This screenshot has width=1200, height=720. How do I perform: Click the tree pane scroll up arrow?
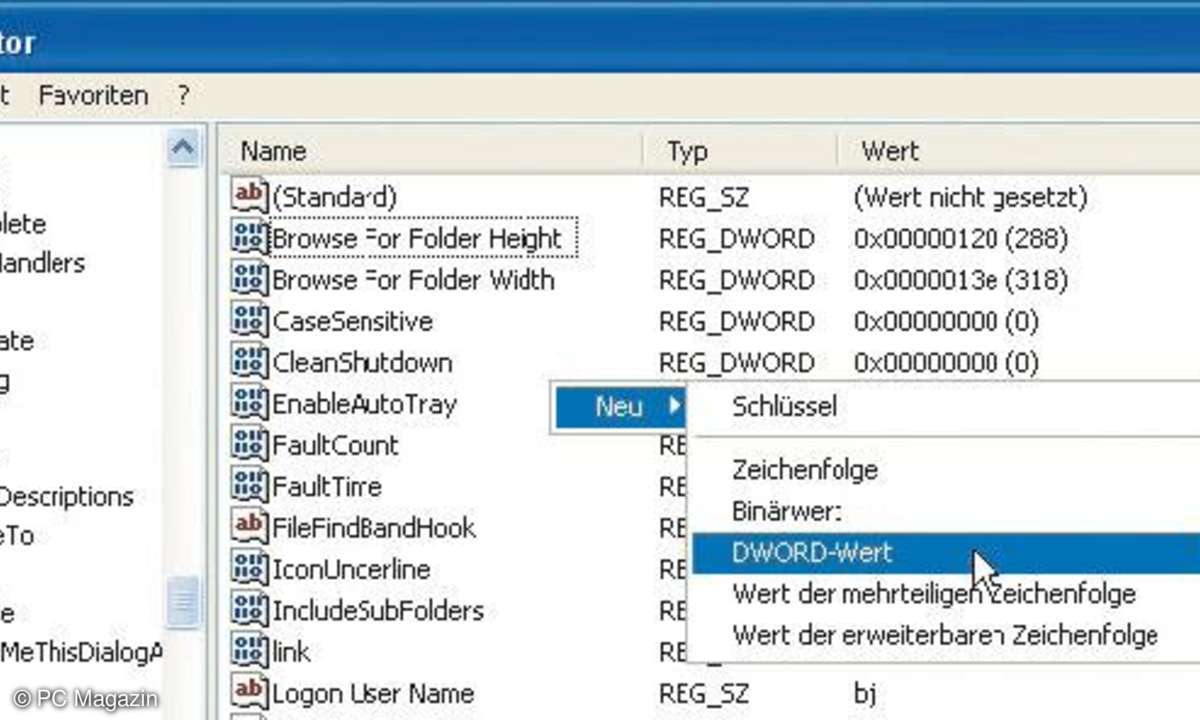[x=183, y=149]
